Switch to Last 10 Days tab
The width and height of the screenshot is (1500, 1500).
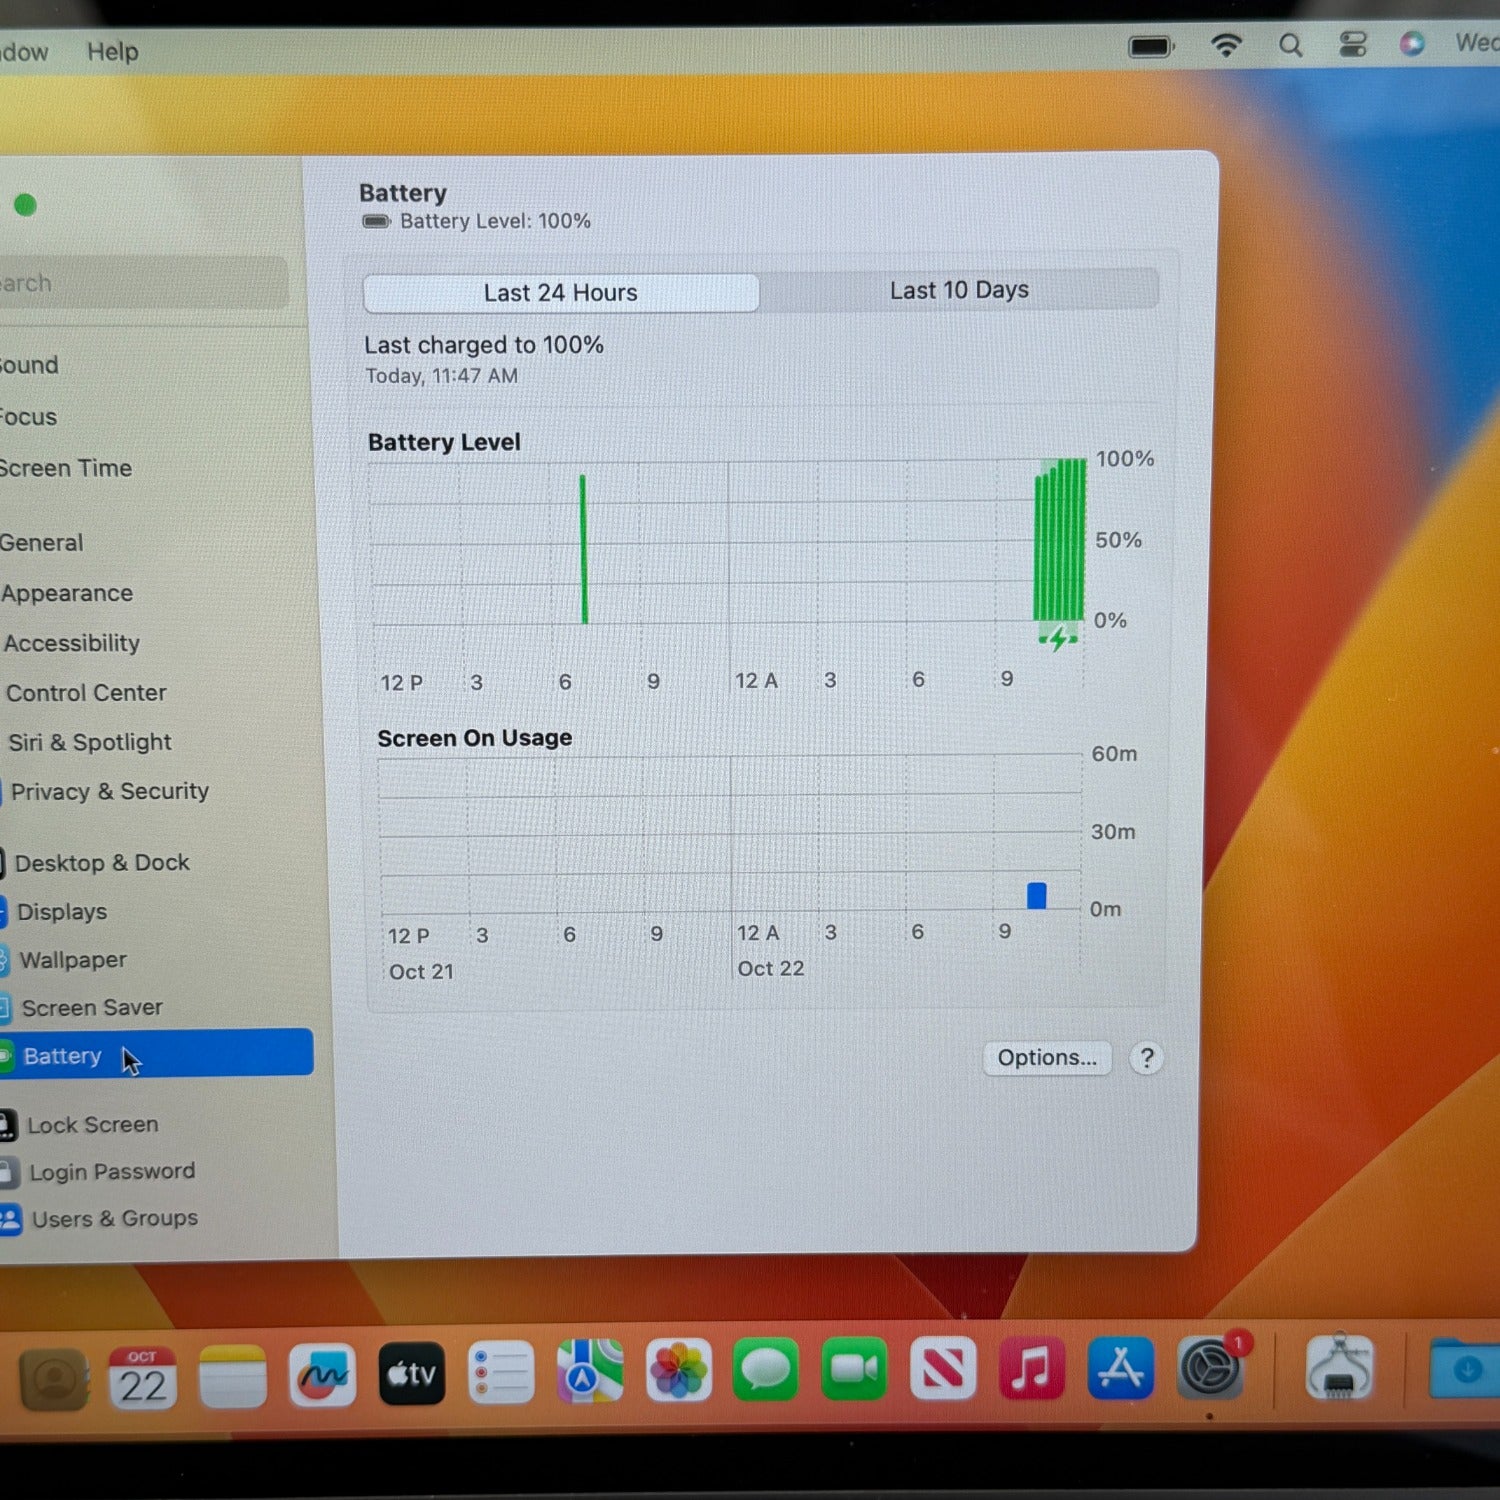[959, 290]
